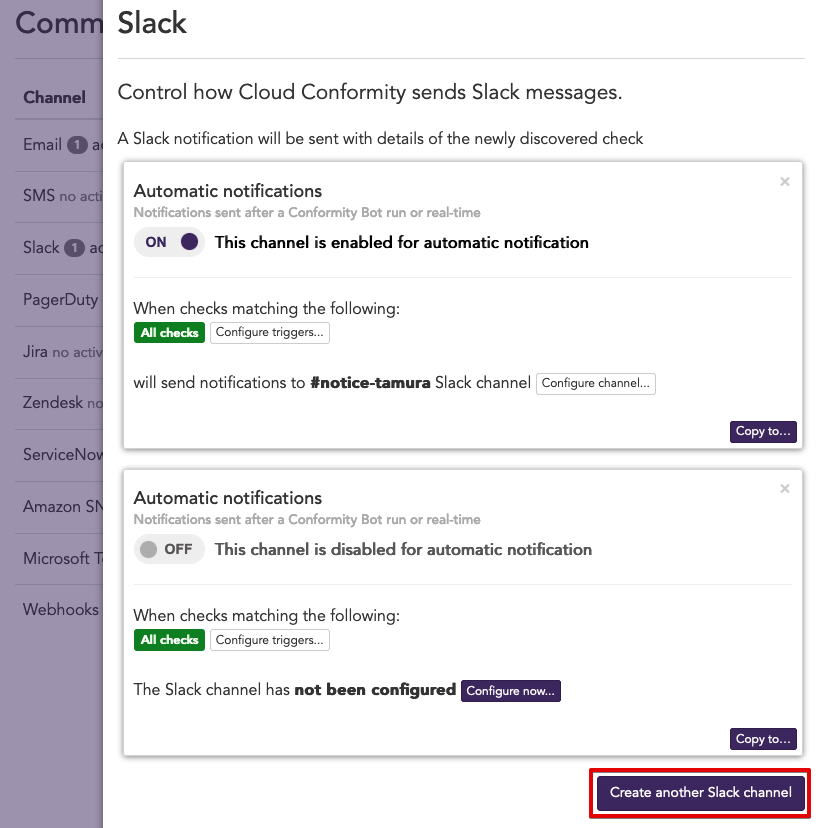Select the SMS channel in sidebar
Screen dimensions: 819x828
pyautogui.click(x=40, y=197)
